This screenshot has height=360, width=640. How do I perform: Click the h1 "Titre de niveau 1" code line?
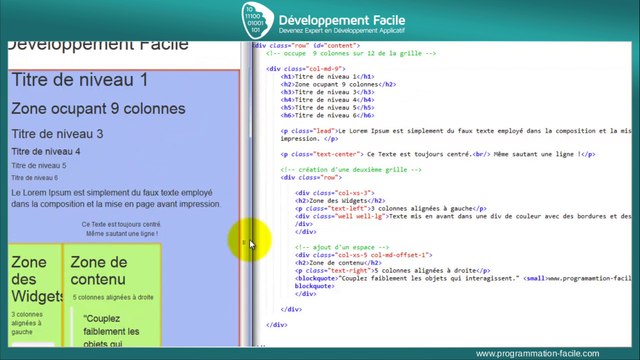[327, 76]
